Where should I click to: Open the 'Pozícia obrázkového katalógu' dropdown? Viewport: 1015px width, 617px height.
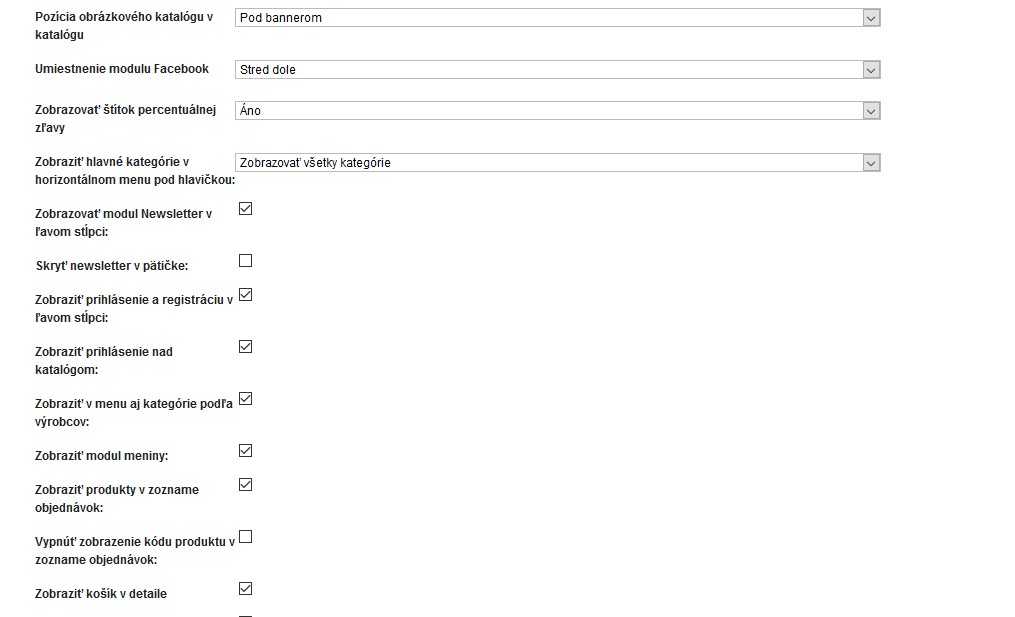coord(557,18)
